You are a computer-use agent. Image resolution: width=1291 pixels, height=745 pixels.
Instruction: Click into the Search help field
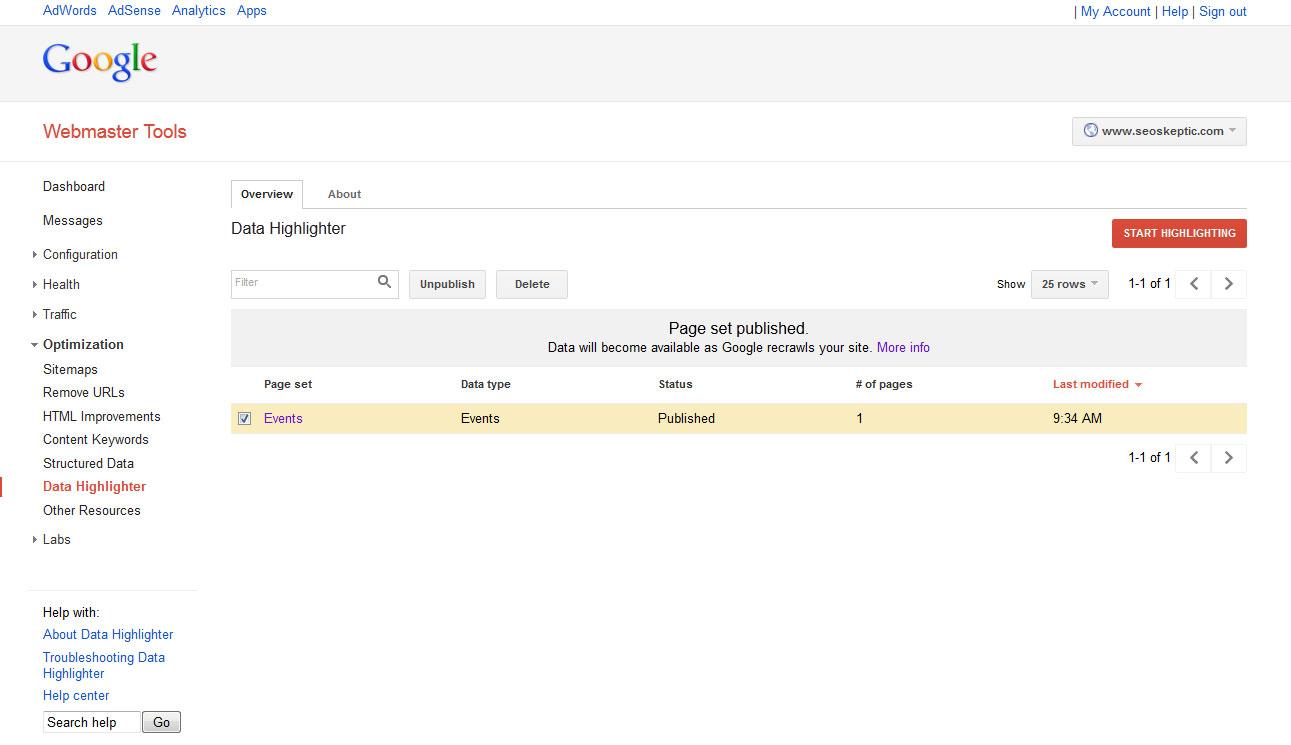(x=91, y=722)
